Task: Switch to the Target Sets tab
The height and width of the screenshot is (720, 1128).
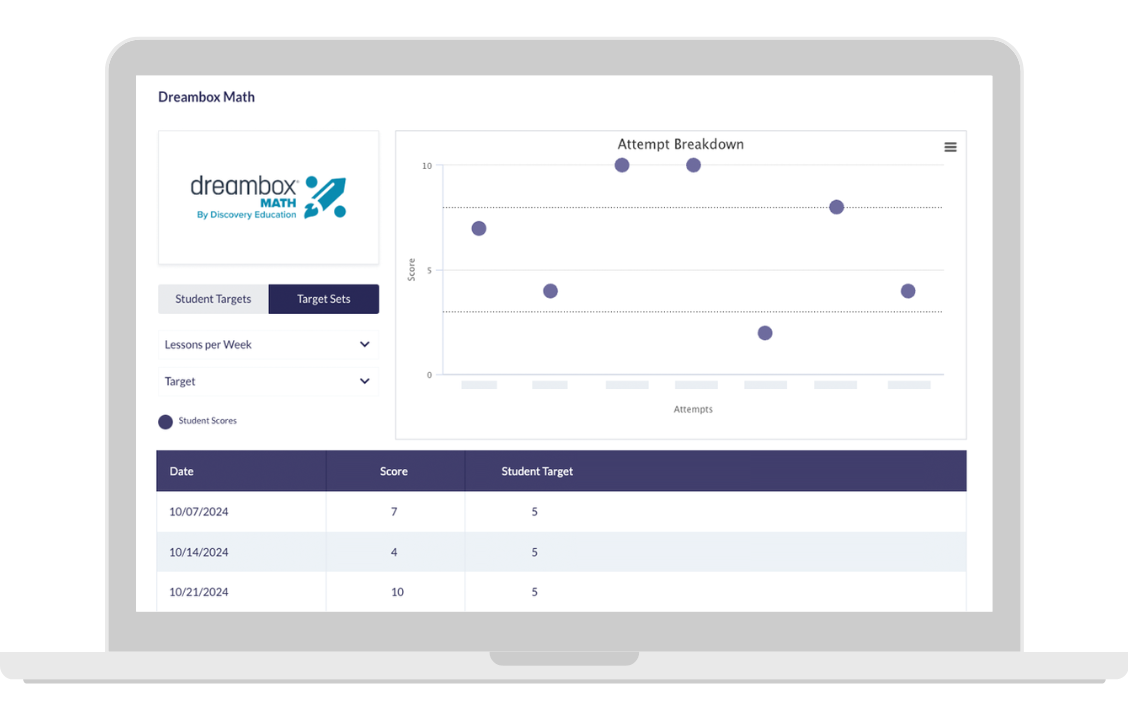Action: tap(323, 299)
